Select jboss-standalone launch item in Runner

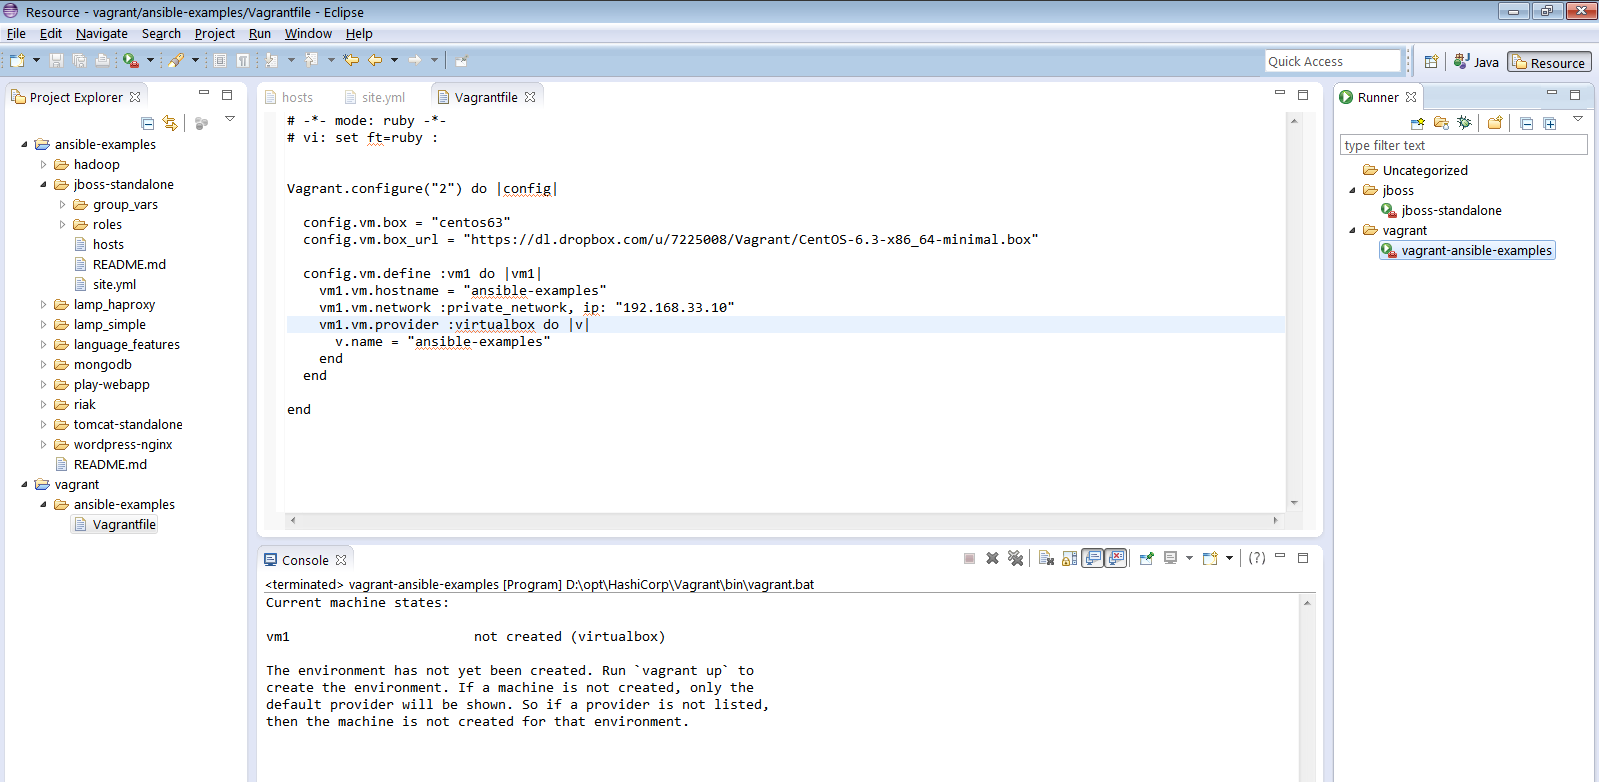point(1441,211)
